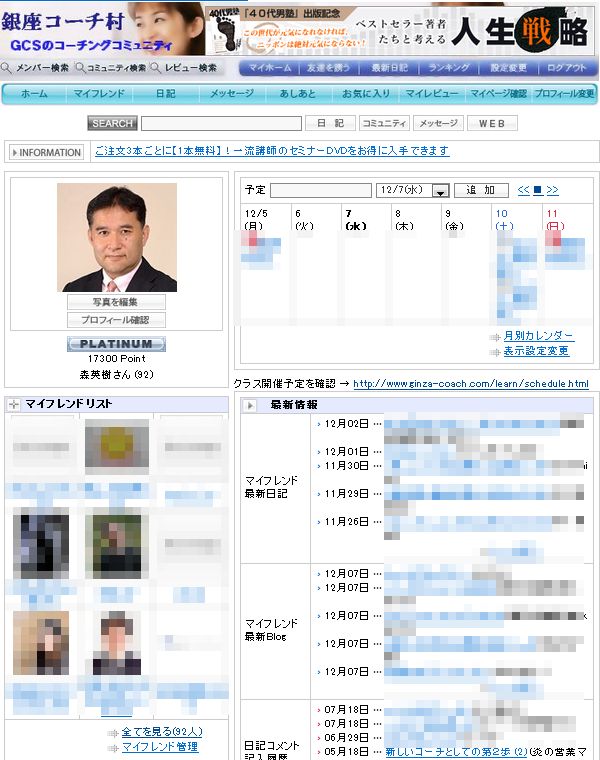This screenshot has height=760, width=600.
Task: Go to next week with >> link
Action: click(553, 190)
